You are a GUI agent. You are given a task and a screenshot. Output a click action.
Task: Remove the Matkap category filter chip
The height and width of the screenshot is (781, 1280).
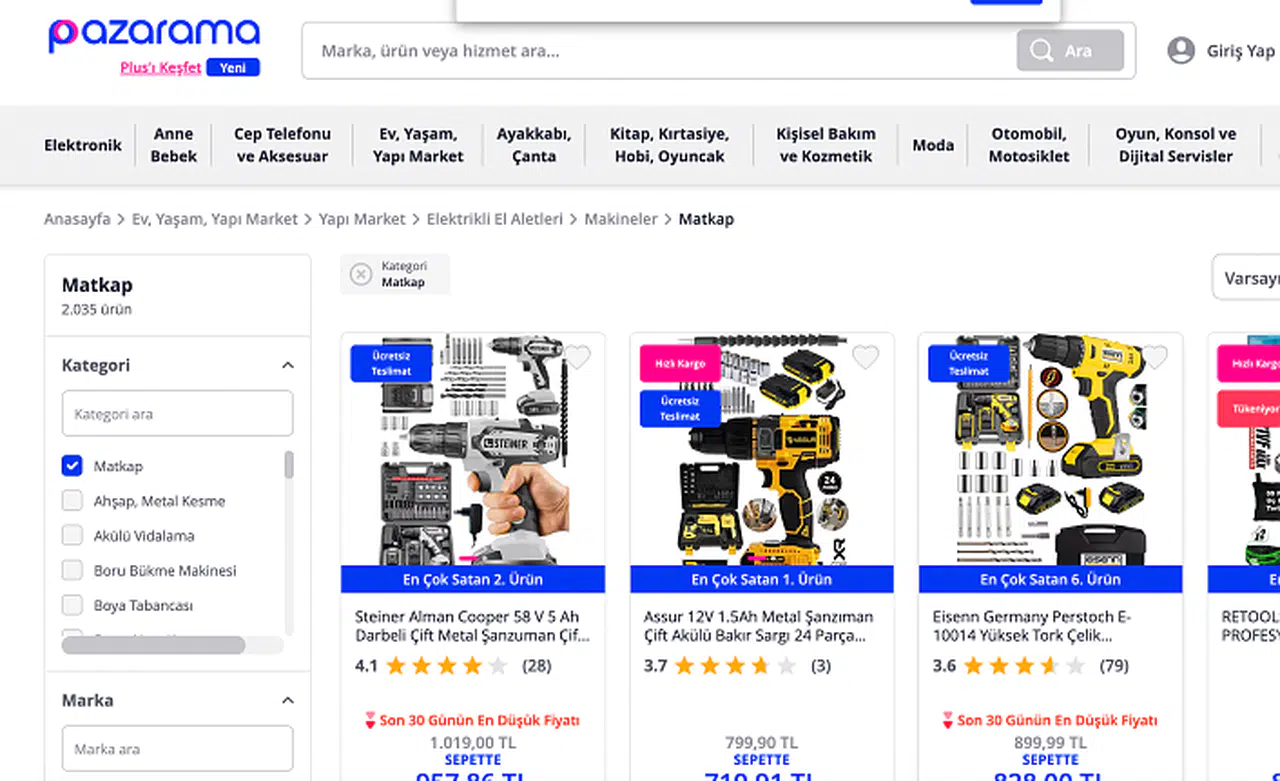[360, 274]
